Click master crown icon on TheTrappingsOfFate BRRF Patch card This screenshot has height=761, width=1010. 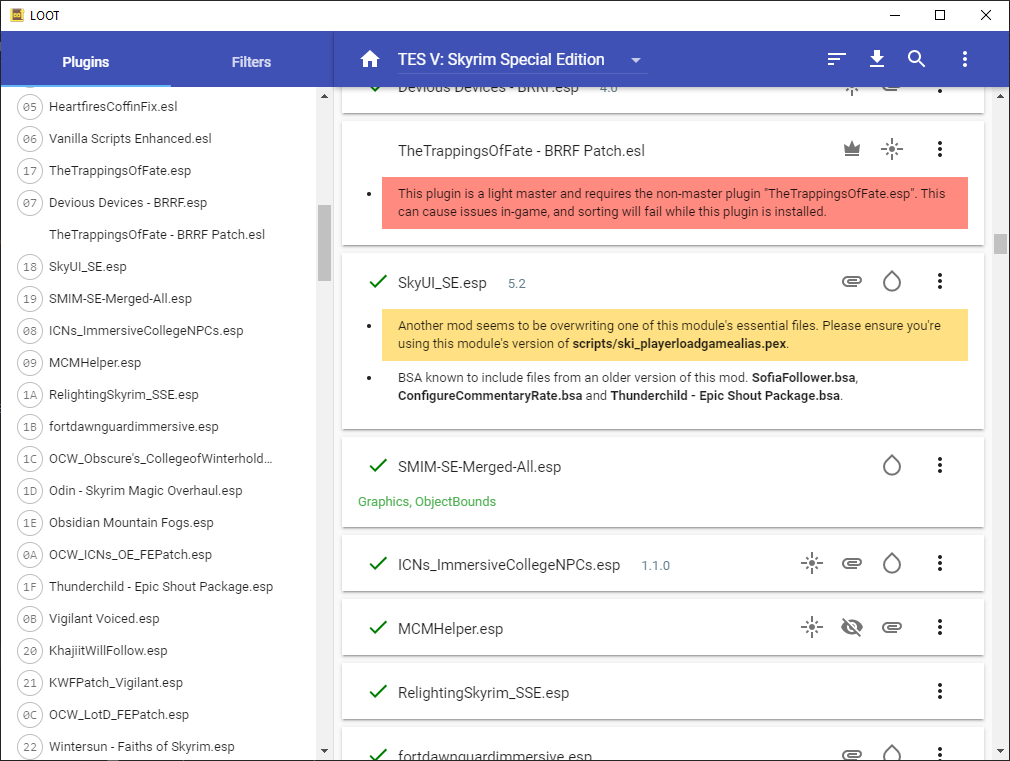(x=852, y=149)
